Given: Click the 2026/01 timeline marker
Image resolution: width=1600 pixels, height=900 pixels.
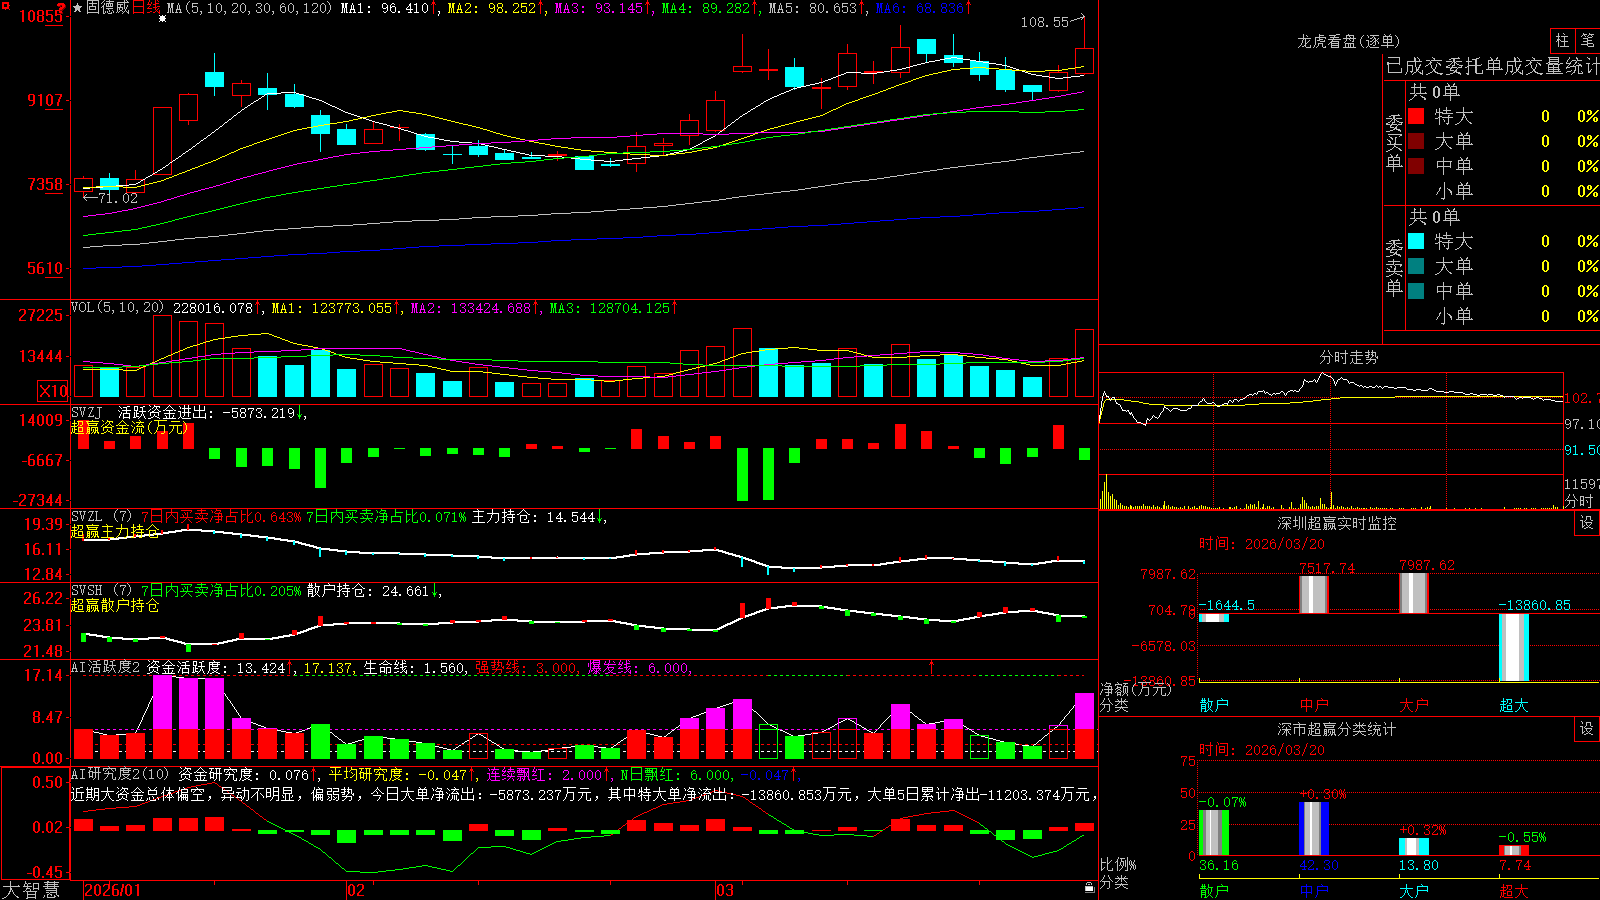Looking at the screenshot, I should pyautogui.click(x=113, y=890).
